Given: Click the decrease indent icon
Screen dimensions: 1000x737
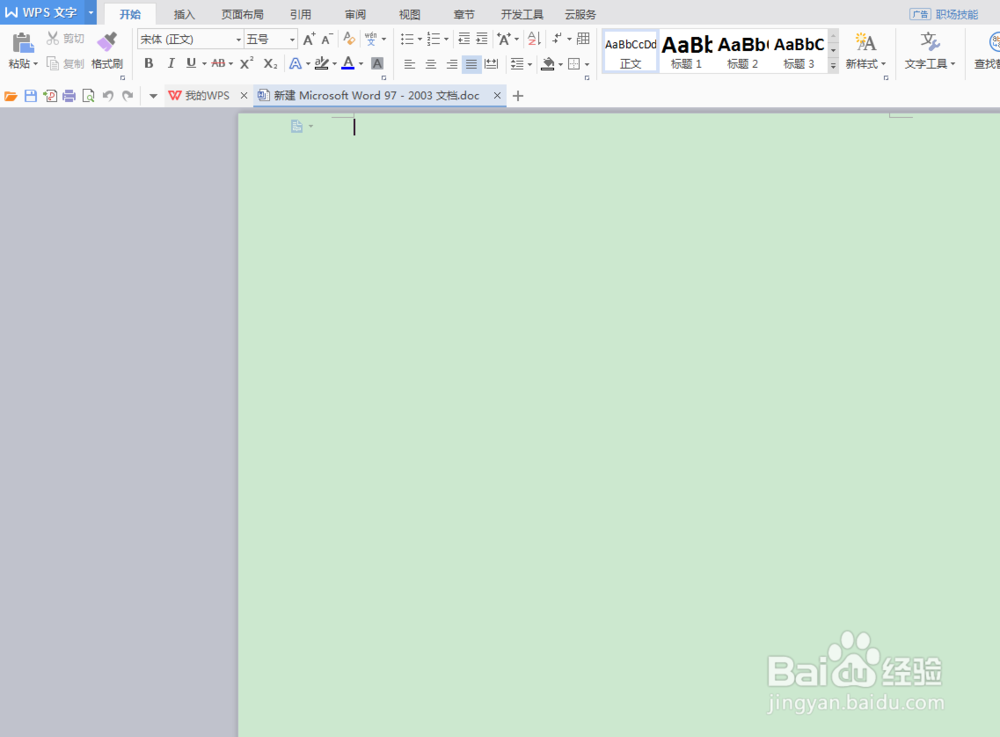Looking at the screenshot, I should pyautogui.click(x=464, y=39).
